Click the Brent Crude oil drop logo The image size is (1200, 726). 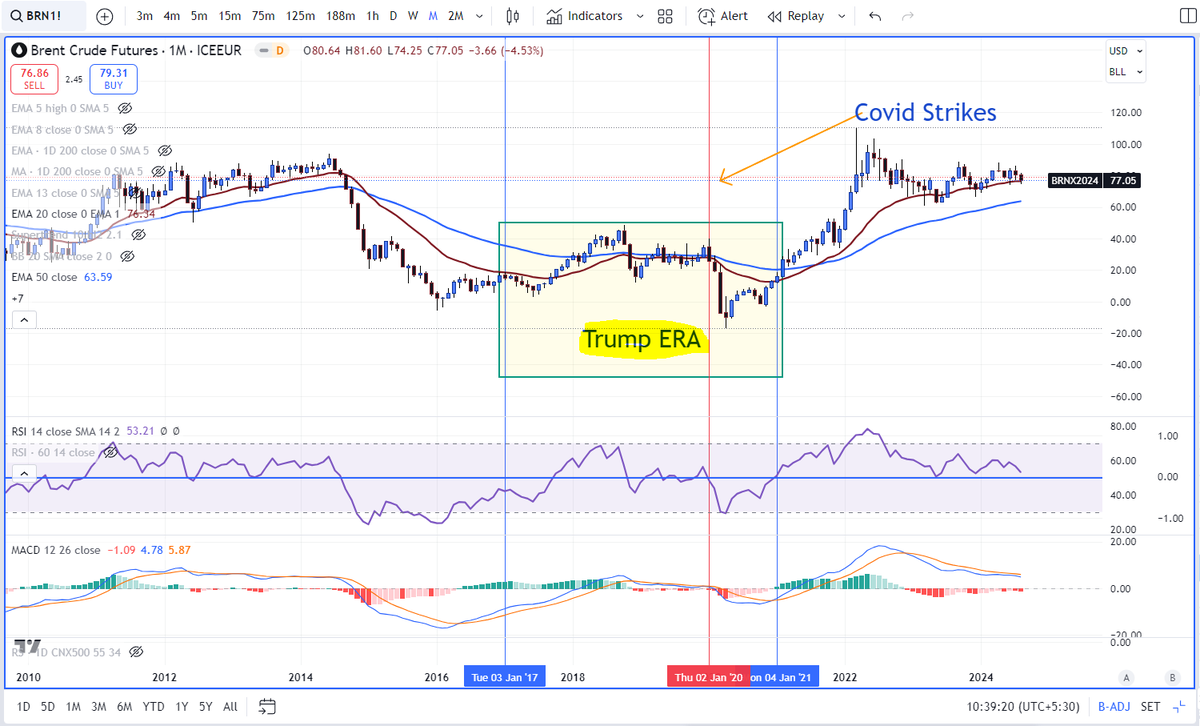click(x=18, y=50)
